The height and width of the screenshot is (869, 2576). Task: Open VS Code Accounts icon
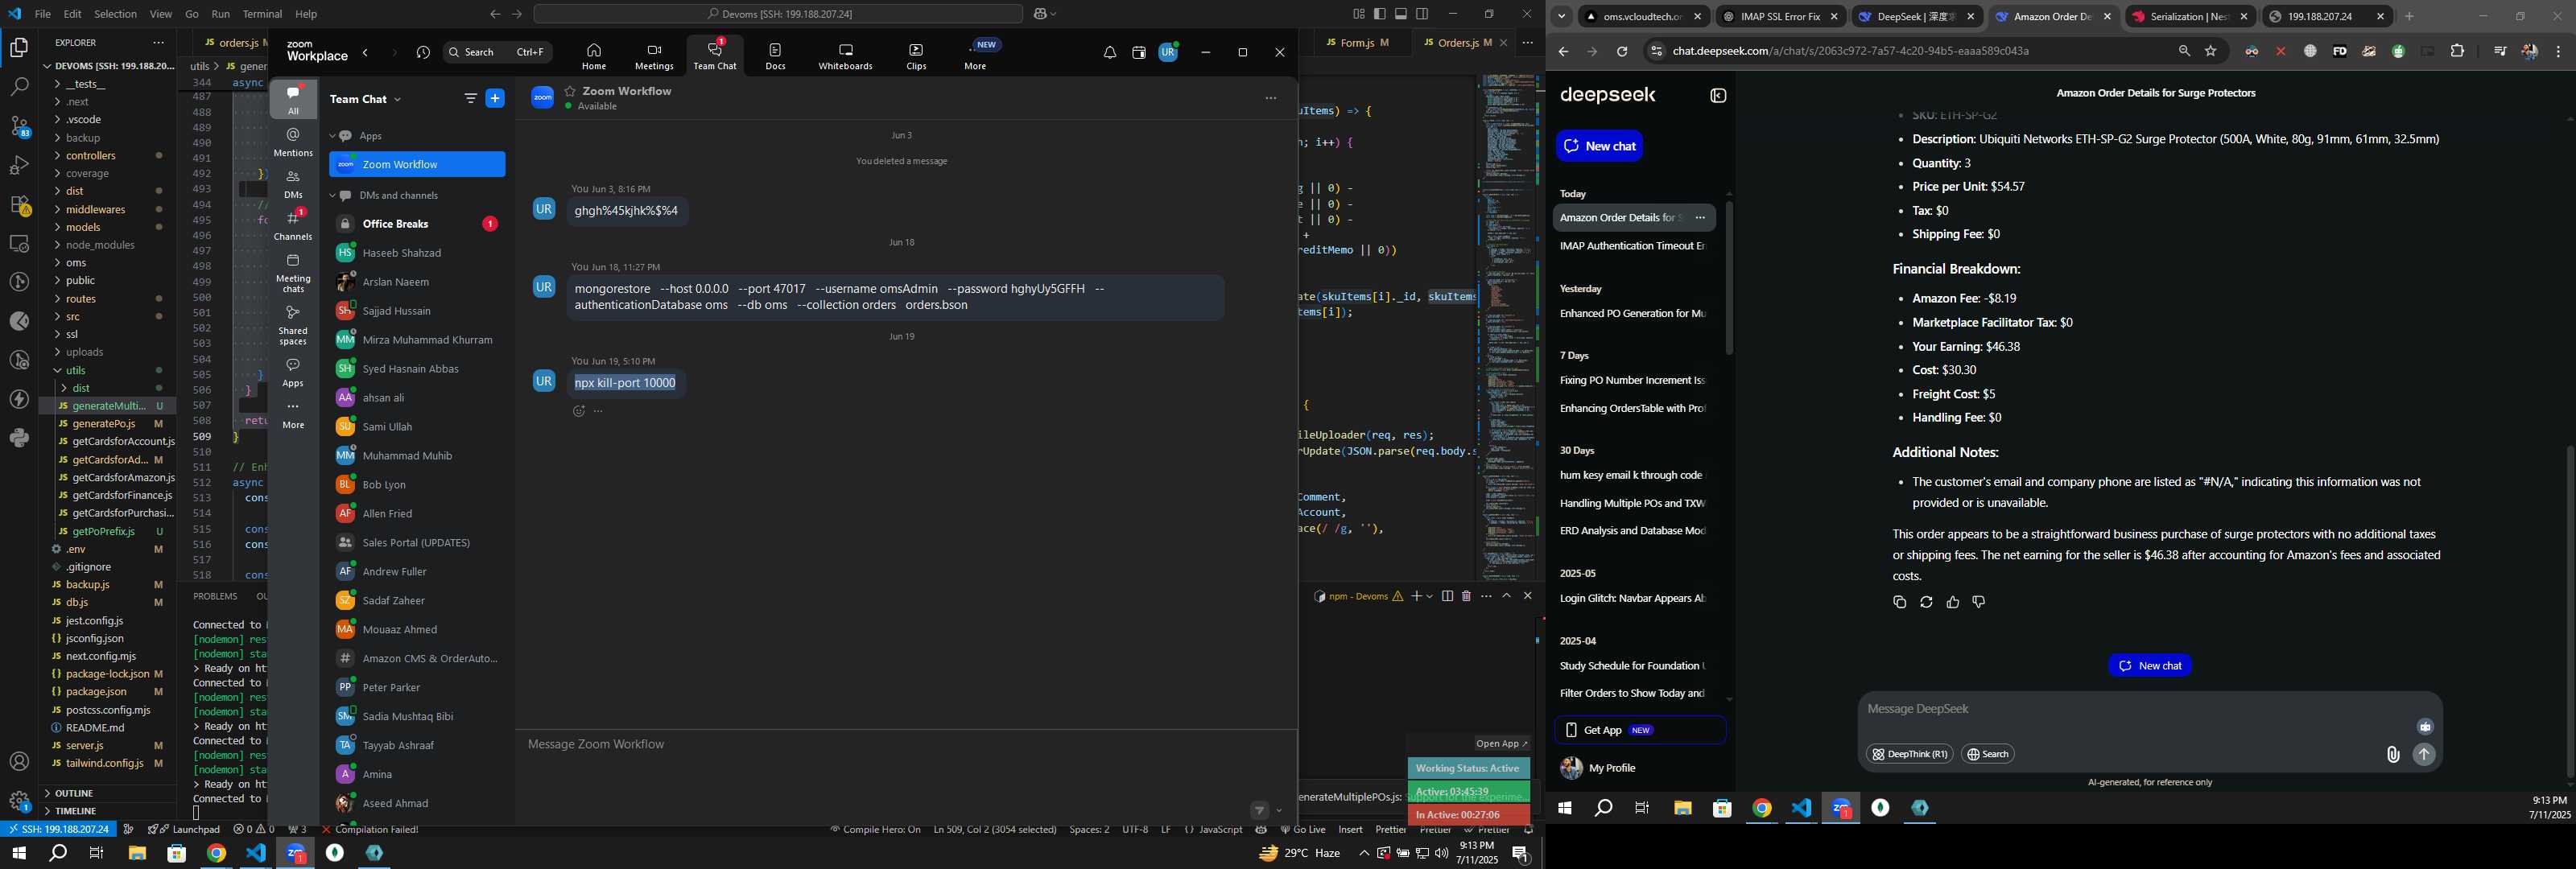coord(19,762)
